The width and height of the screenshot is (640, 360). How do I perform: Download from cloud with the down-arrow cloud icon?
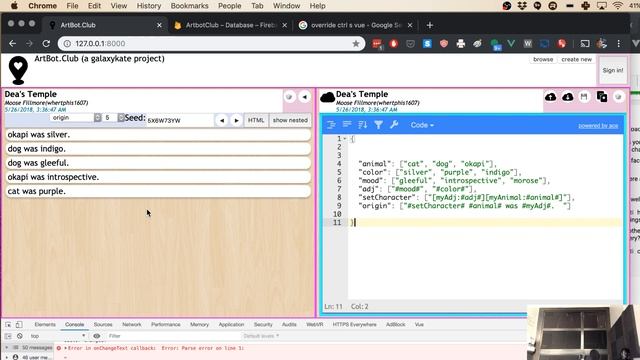coord(568,97)
